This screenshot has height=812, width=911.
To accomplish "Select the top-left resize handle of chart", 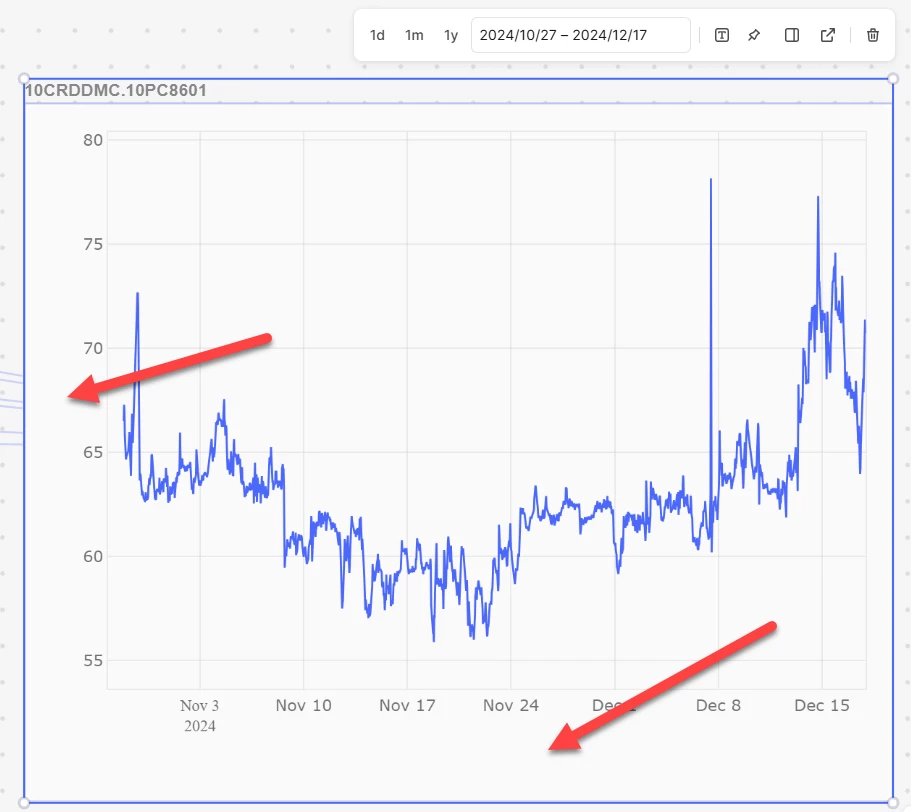I will coord(24,78).
